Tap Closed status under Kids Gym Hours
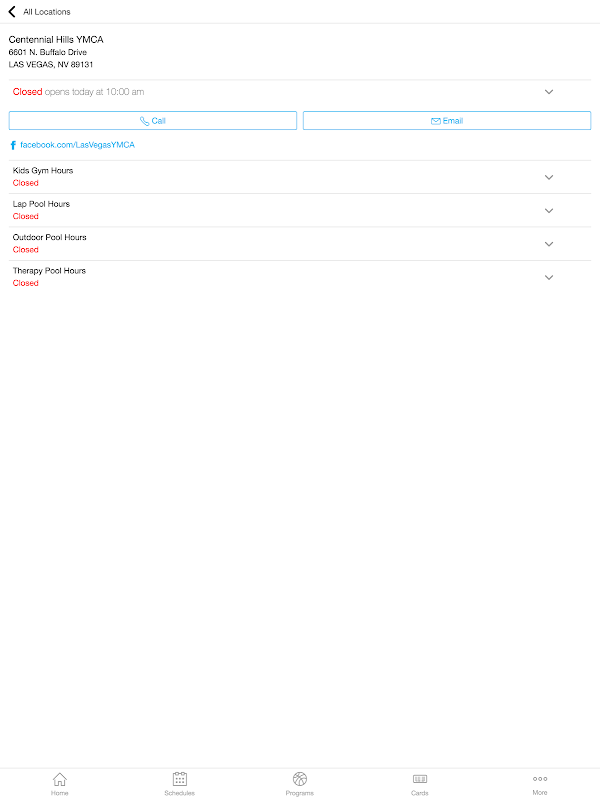 coord(26,183)
